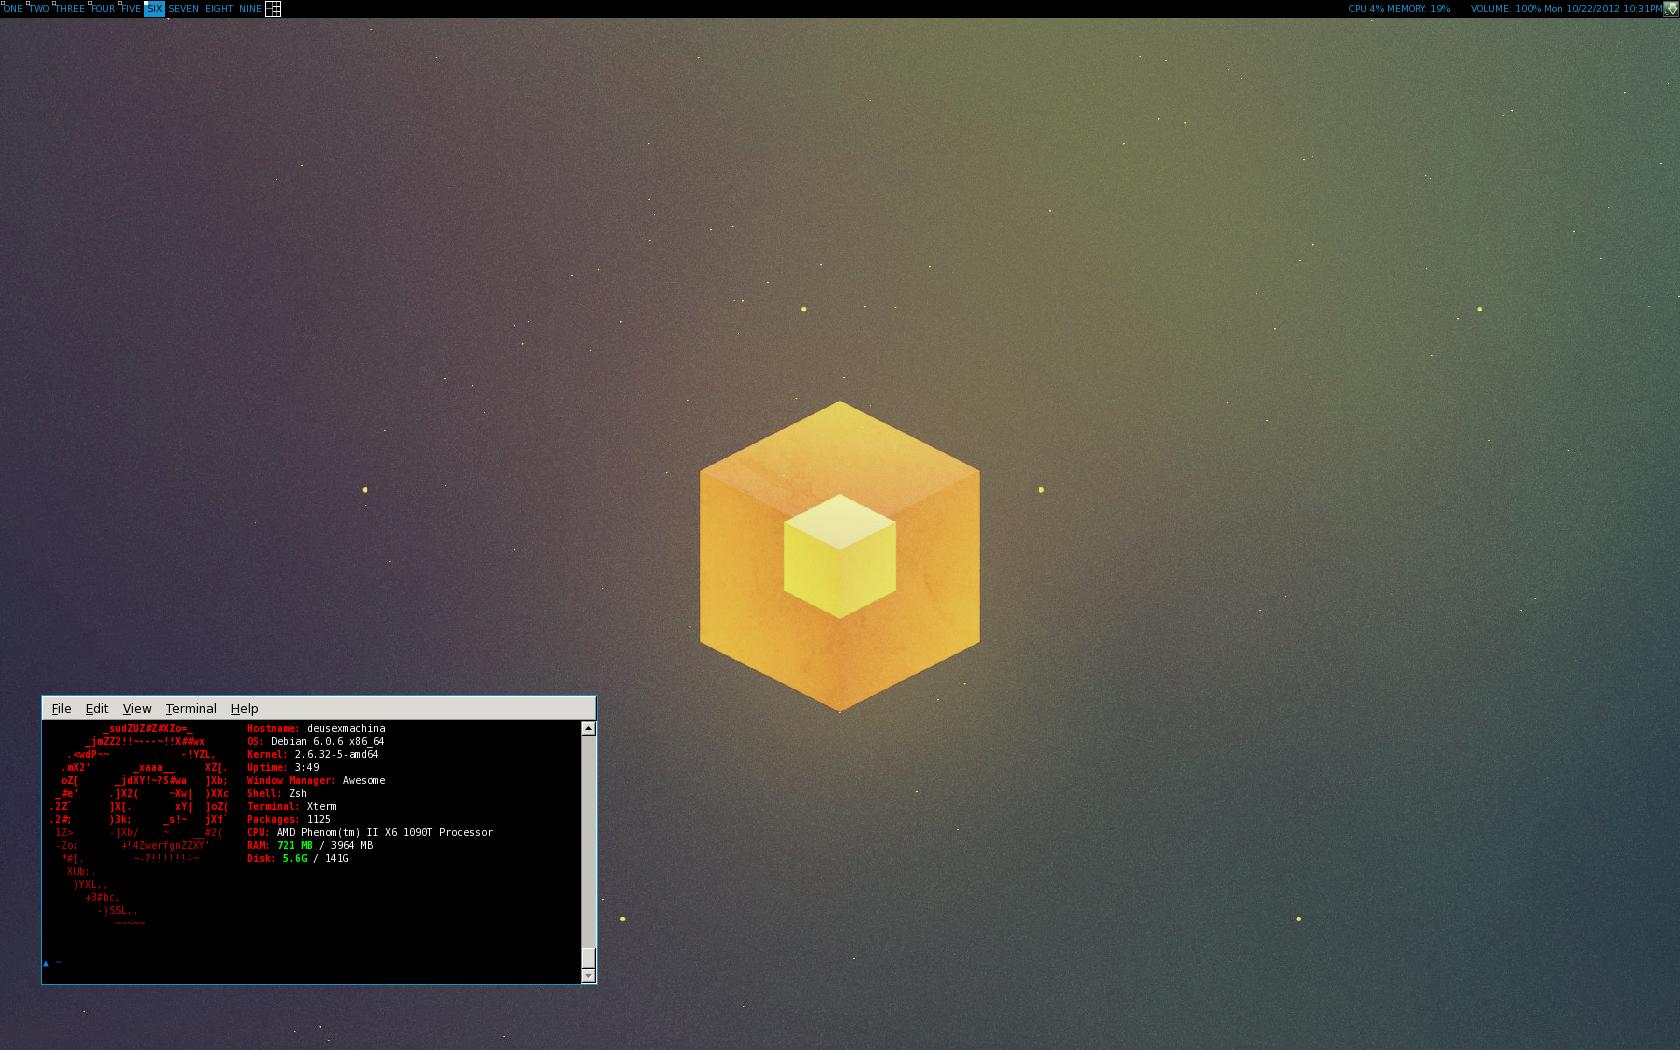Click the scrollbar up arrow in terminal
This screenshot has height=1050, width=1680.
click(x=588, y=729)
